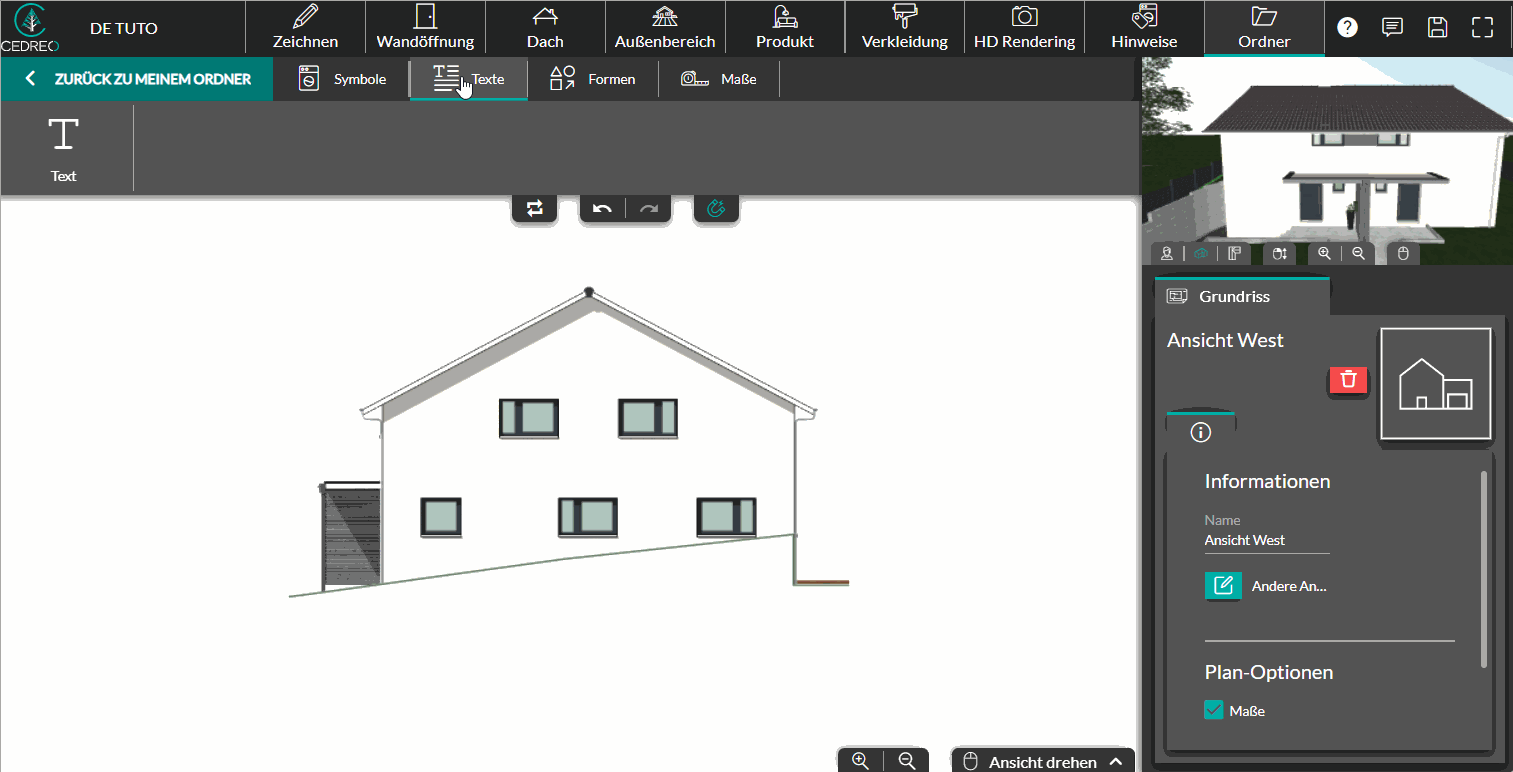Toggle the 3D isometric view icon
Image resolution: width=1513 pixels, height=772 pixels.
tap(1201, 254)
